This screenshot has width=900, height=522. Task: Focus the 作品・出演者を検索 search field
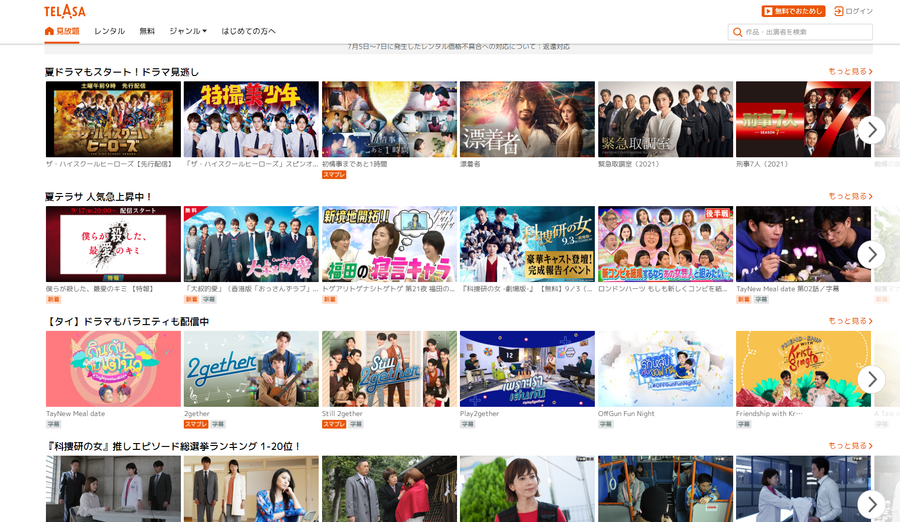pos(800,32)
